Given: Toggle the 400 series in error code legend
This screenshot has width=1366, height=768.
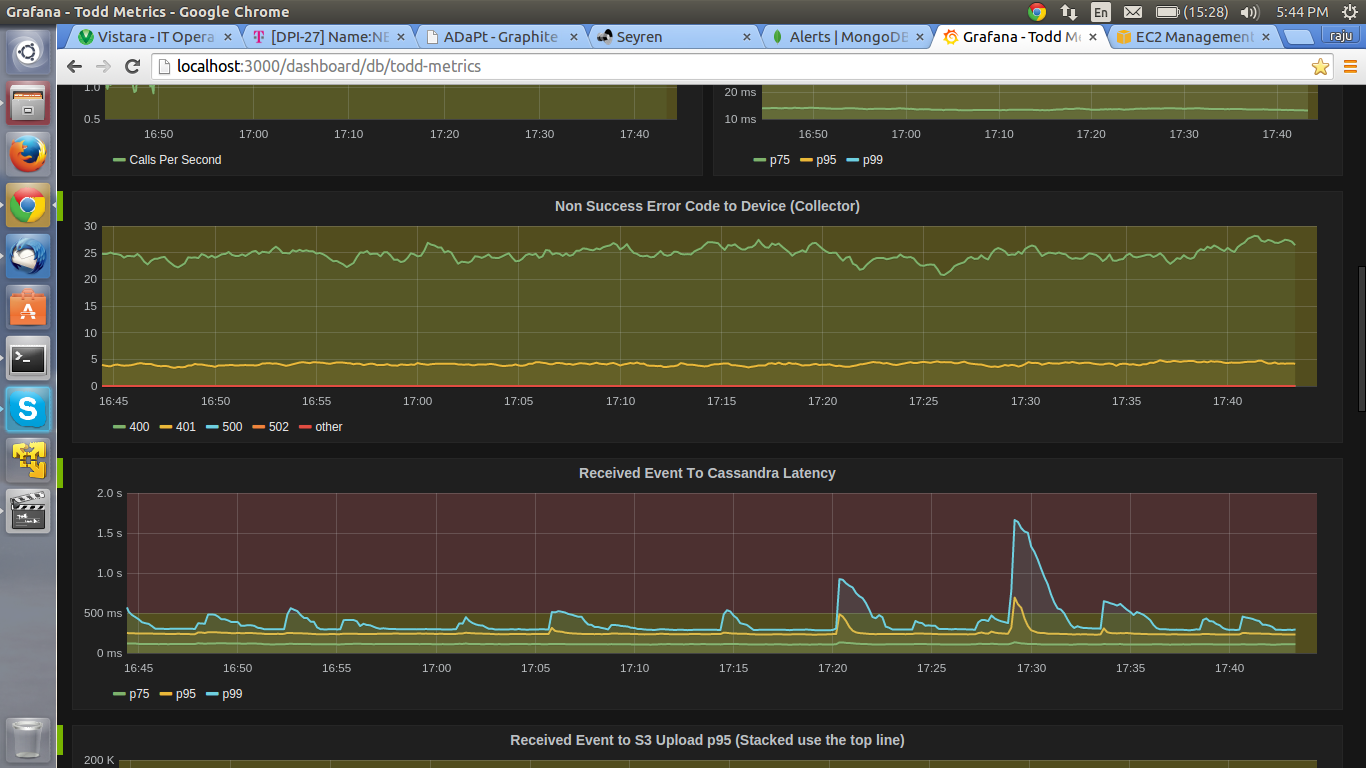Looking at the screenshot, I should (x=139, y=427).
